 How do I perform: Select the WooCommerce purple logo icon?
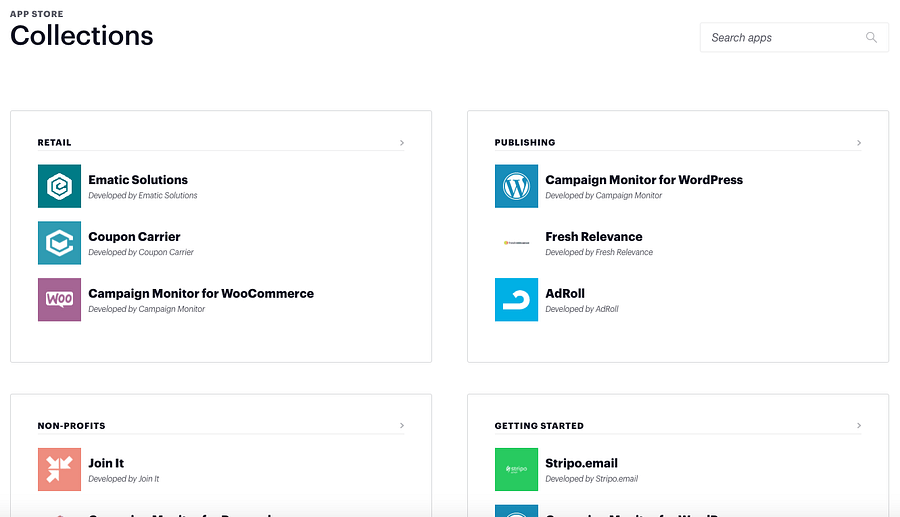(59, 300)
